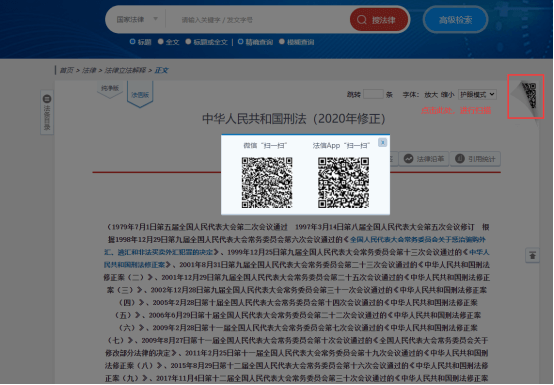Click the 法信App scan QR code

click(343, 182)
